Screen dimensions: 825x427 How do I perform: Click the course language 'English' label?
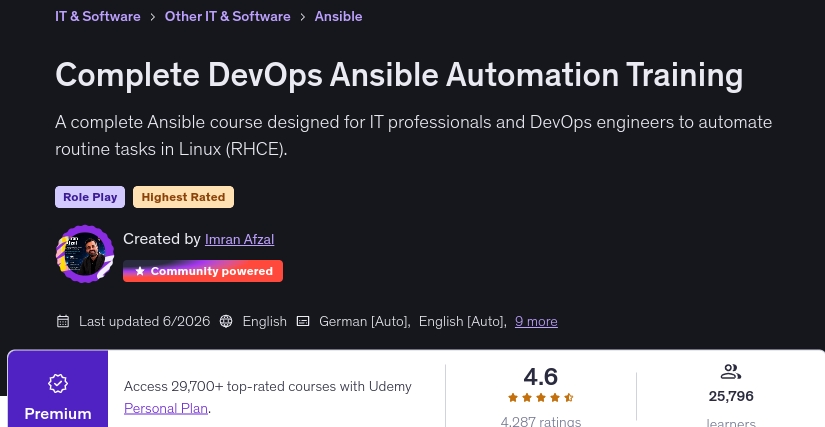tap(265, 321)
